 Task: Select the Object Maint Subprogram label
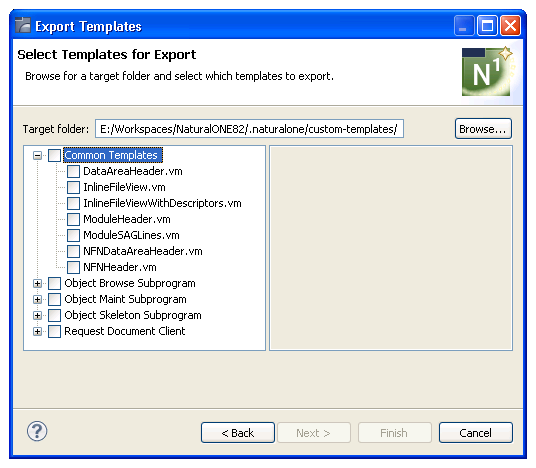pos(125,299)
